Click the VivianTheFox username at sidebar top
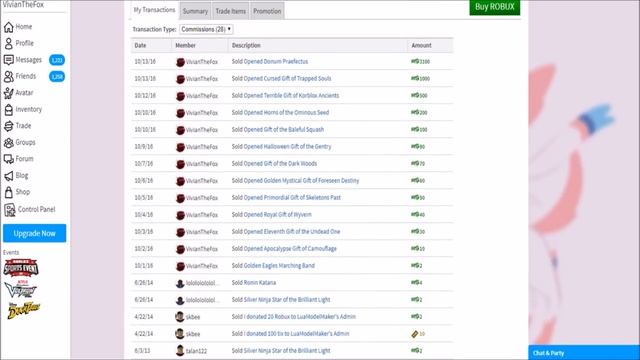Screen dimensions: 640x360 [23, 4]
